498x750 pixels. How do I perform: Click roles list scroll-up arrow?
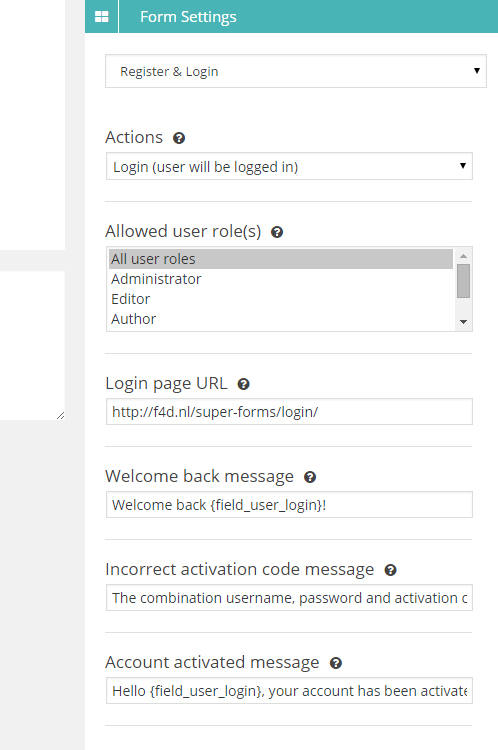pyautogui.click(x=463, y=256)
